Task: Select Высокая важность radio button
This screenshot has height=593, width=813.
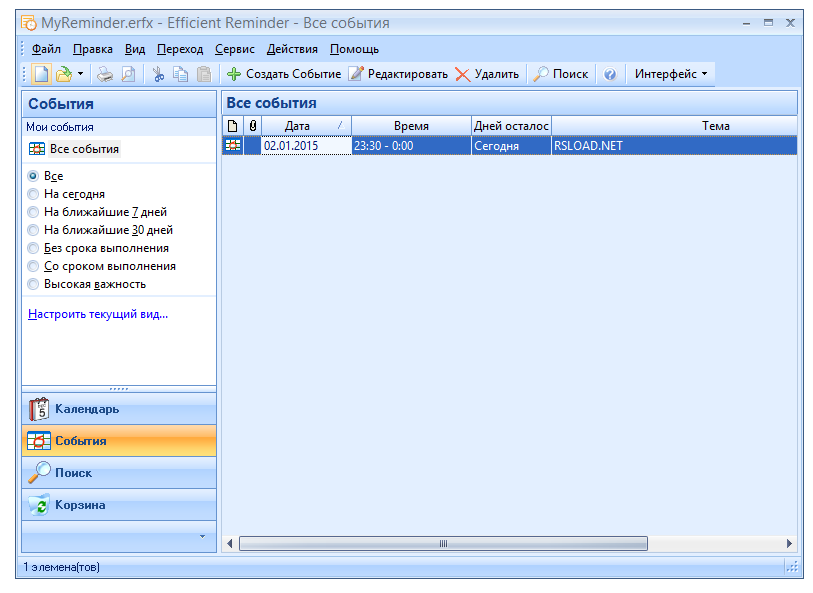Action: pos(33,284)
